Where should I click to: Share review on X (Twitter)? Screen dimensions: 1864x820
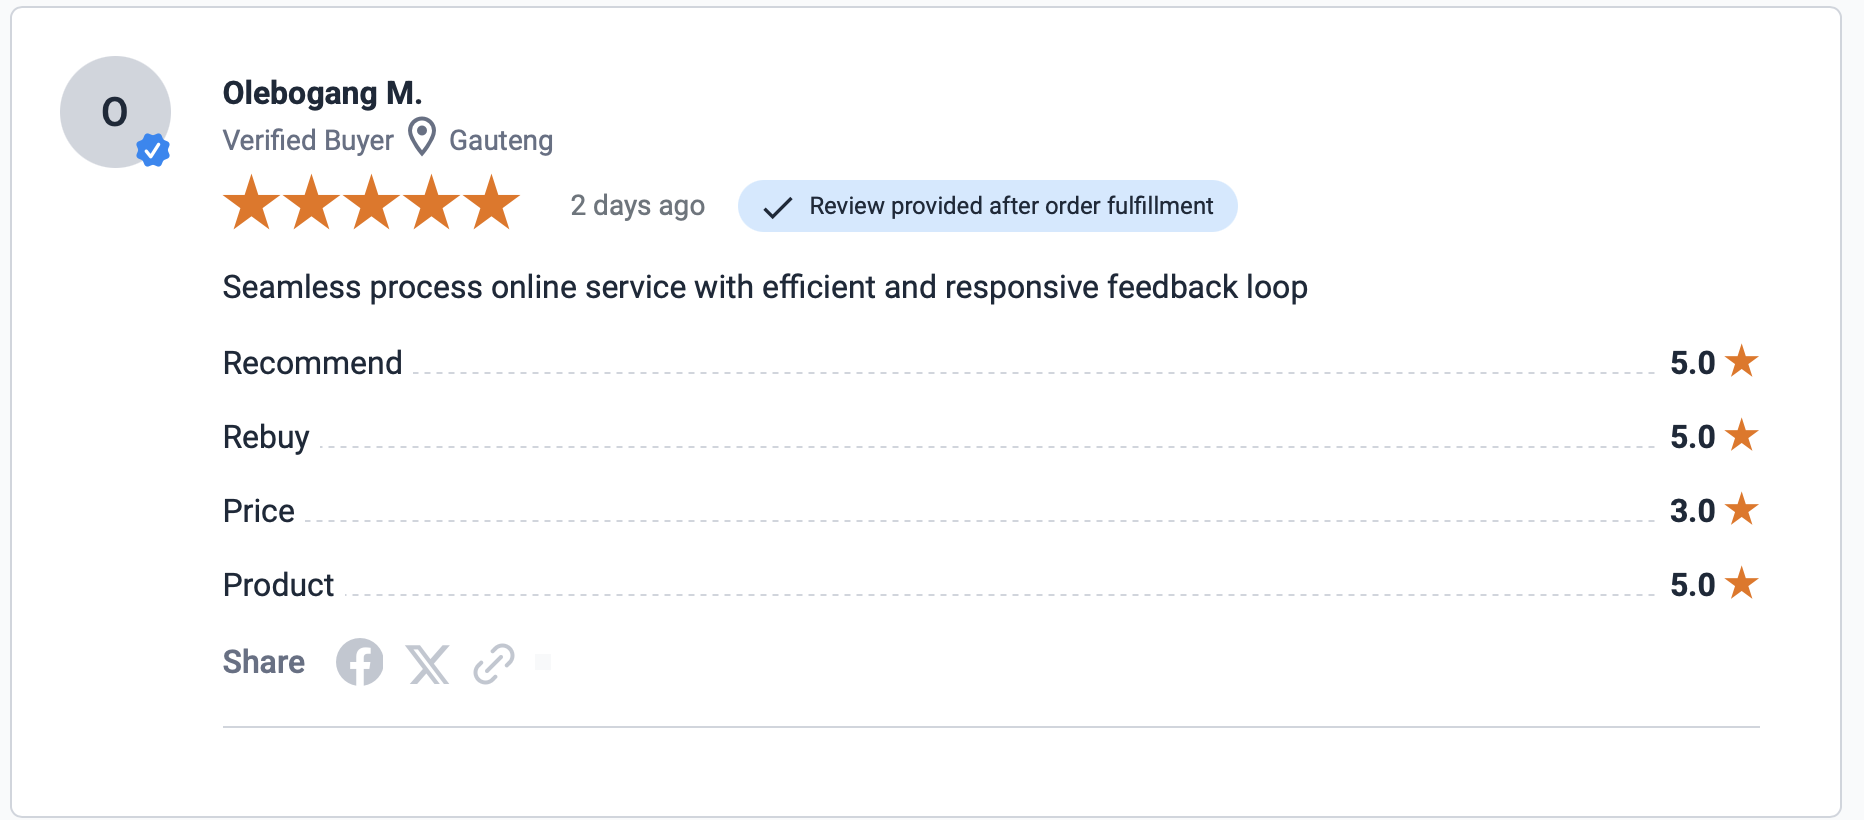(428, 664)
